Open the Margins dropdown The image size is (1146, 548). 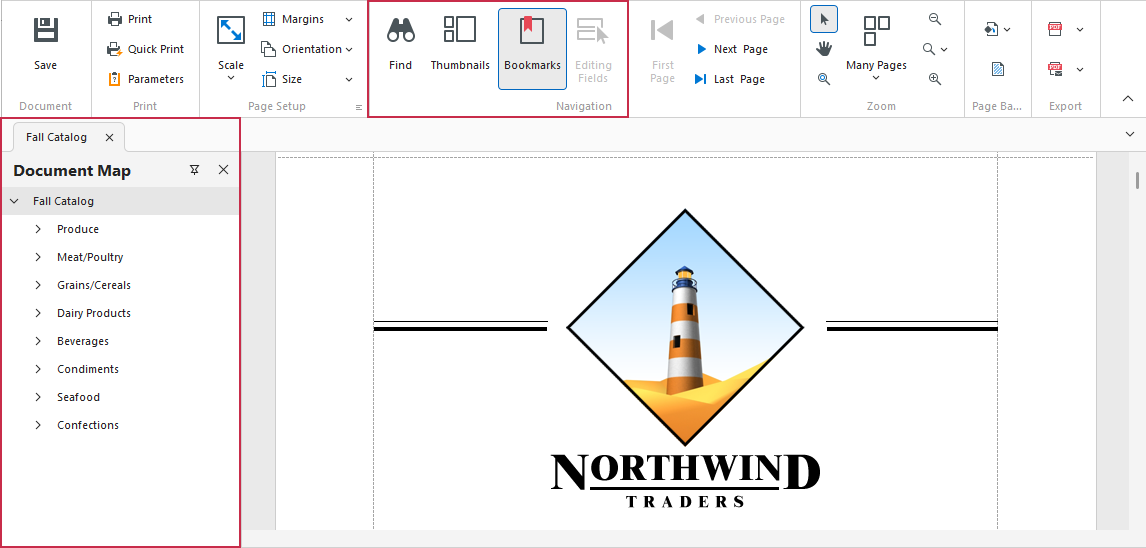click(307, 19)
